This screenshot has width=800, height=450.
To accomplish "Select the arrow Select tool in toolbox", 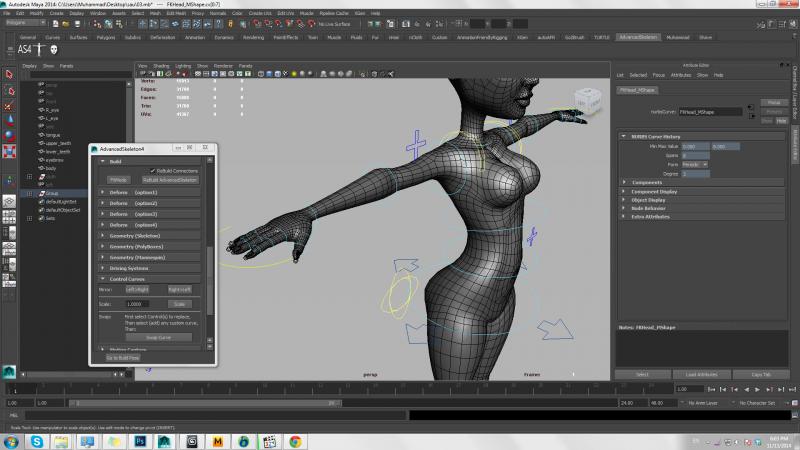I will click(9, 74).
